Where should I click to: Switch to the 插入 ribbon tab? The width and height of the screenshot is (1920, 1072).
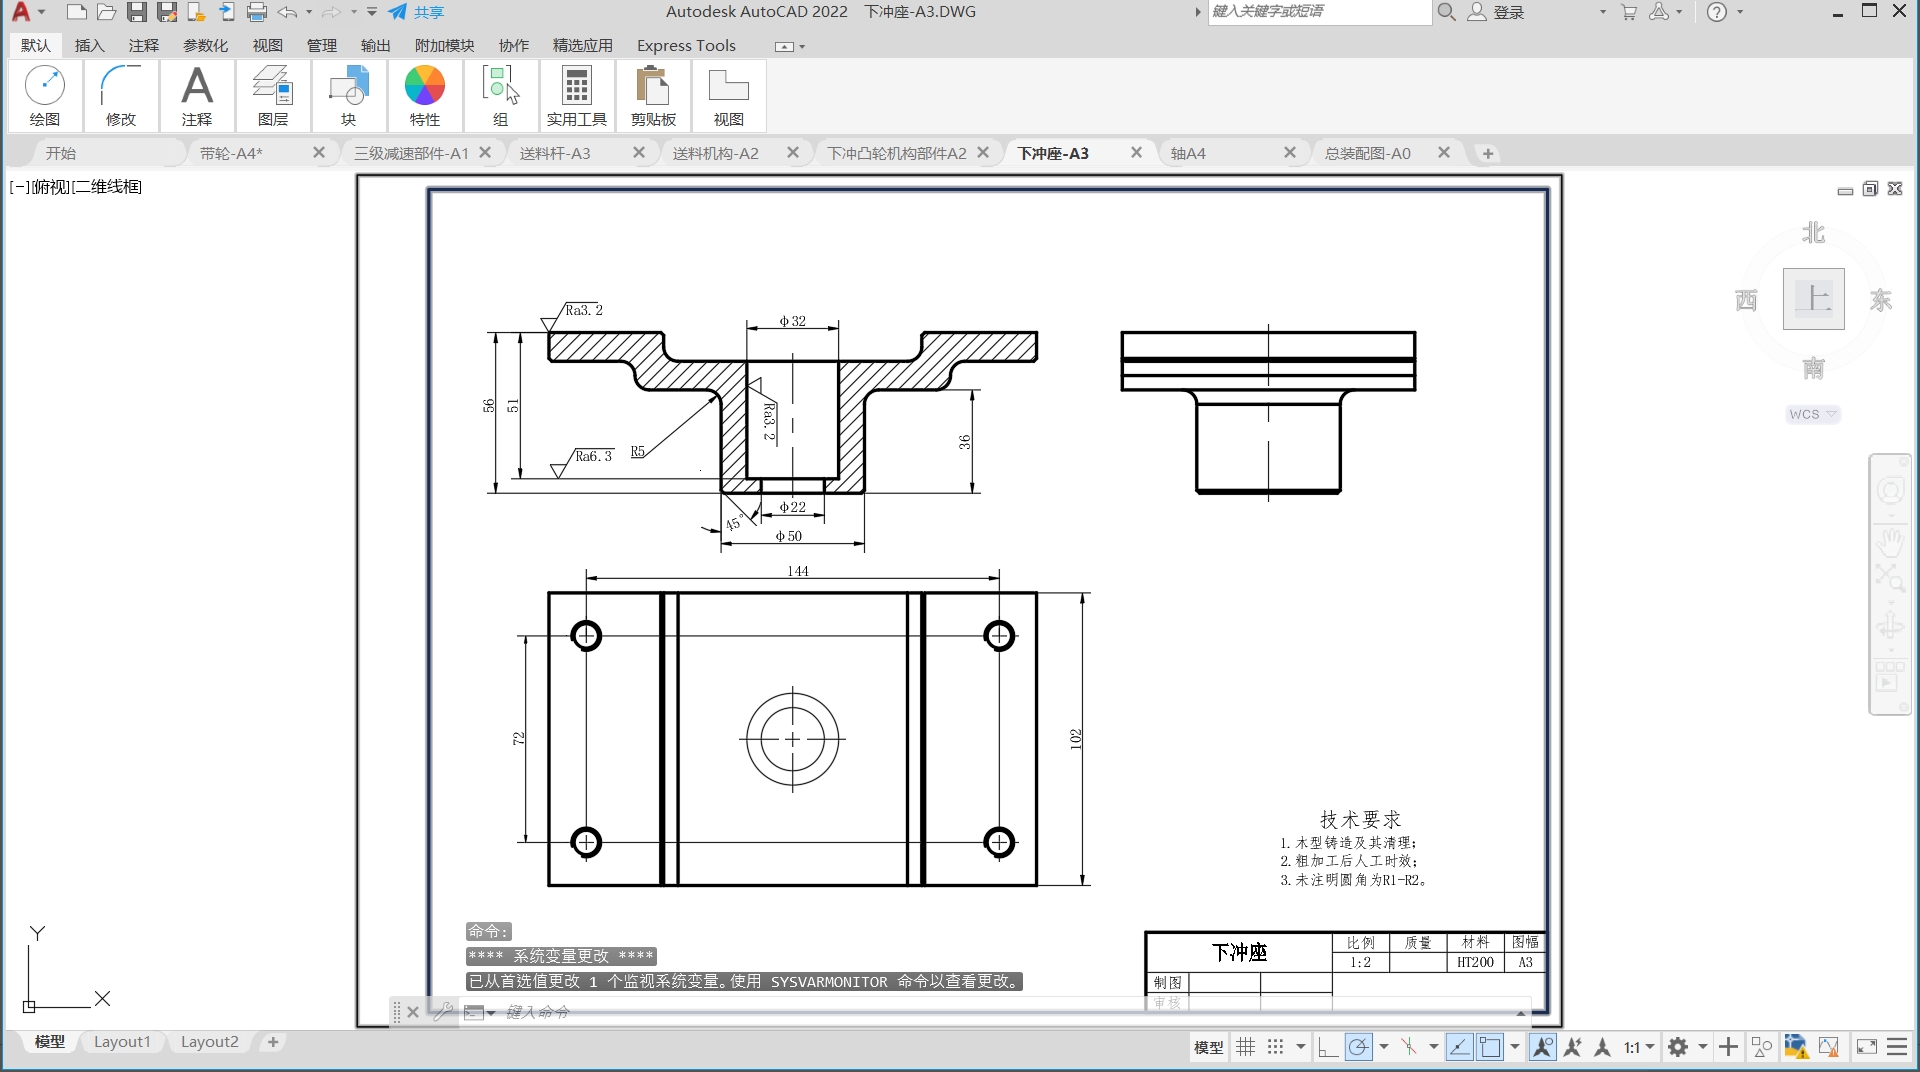tap(89, 45)
